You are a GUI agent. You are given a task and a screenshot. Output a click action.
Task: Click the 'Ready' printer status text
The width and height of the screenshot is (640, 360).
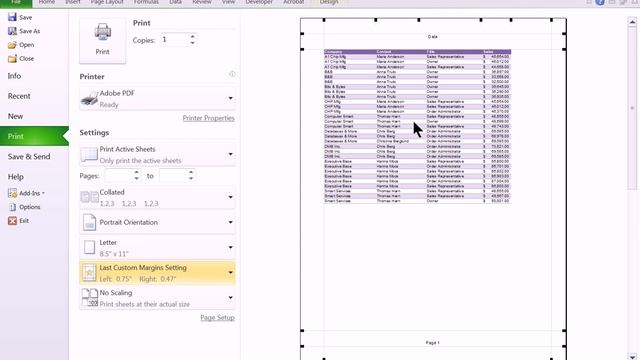[109, 105]
